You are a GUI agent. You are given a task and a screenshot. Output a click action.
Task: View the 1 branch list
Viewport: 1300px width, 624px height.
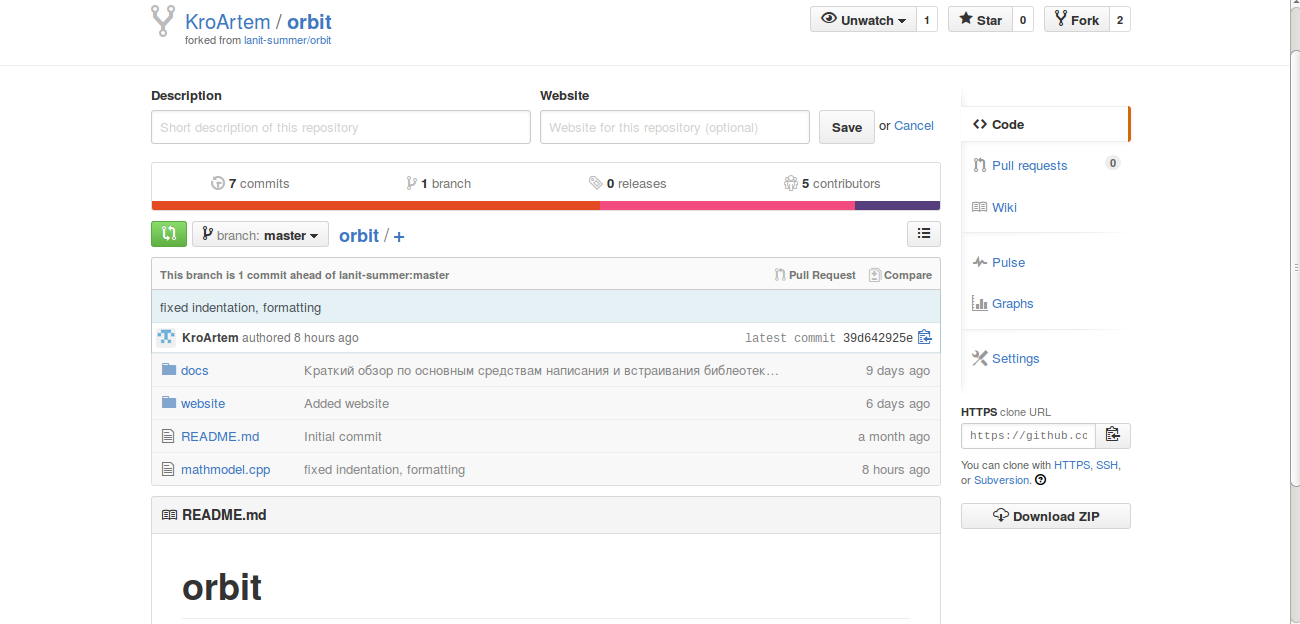coord(438,183)
